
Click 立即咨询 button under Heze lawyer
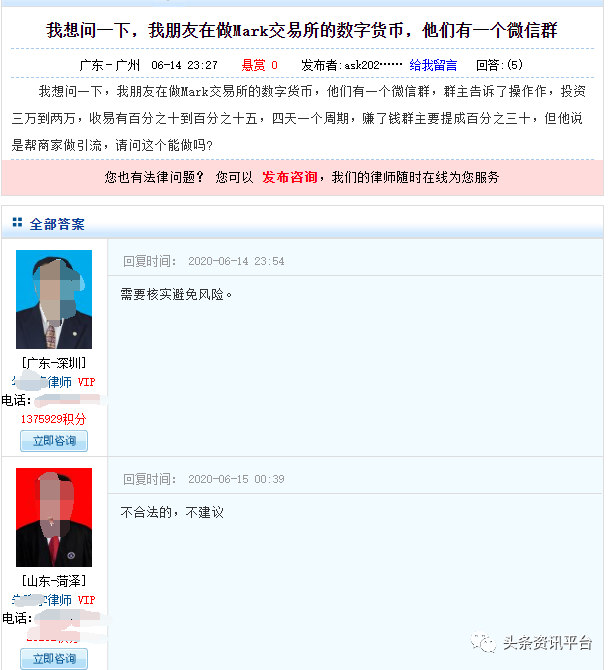click(x=54, y=658)
